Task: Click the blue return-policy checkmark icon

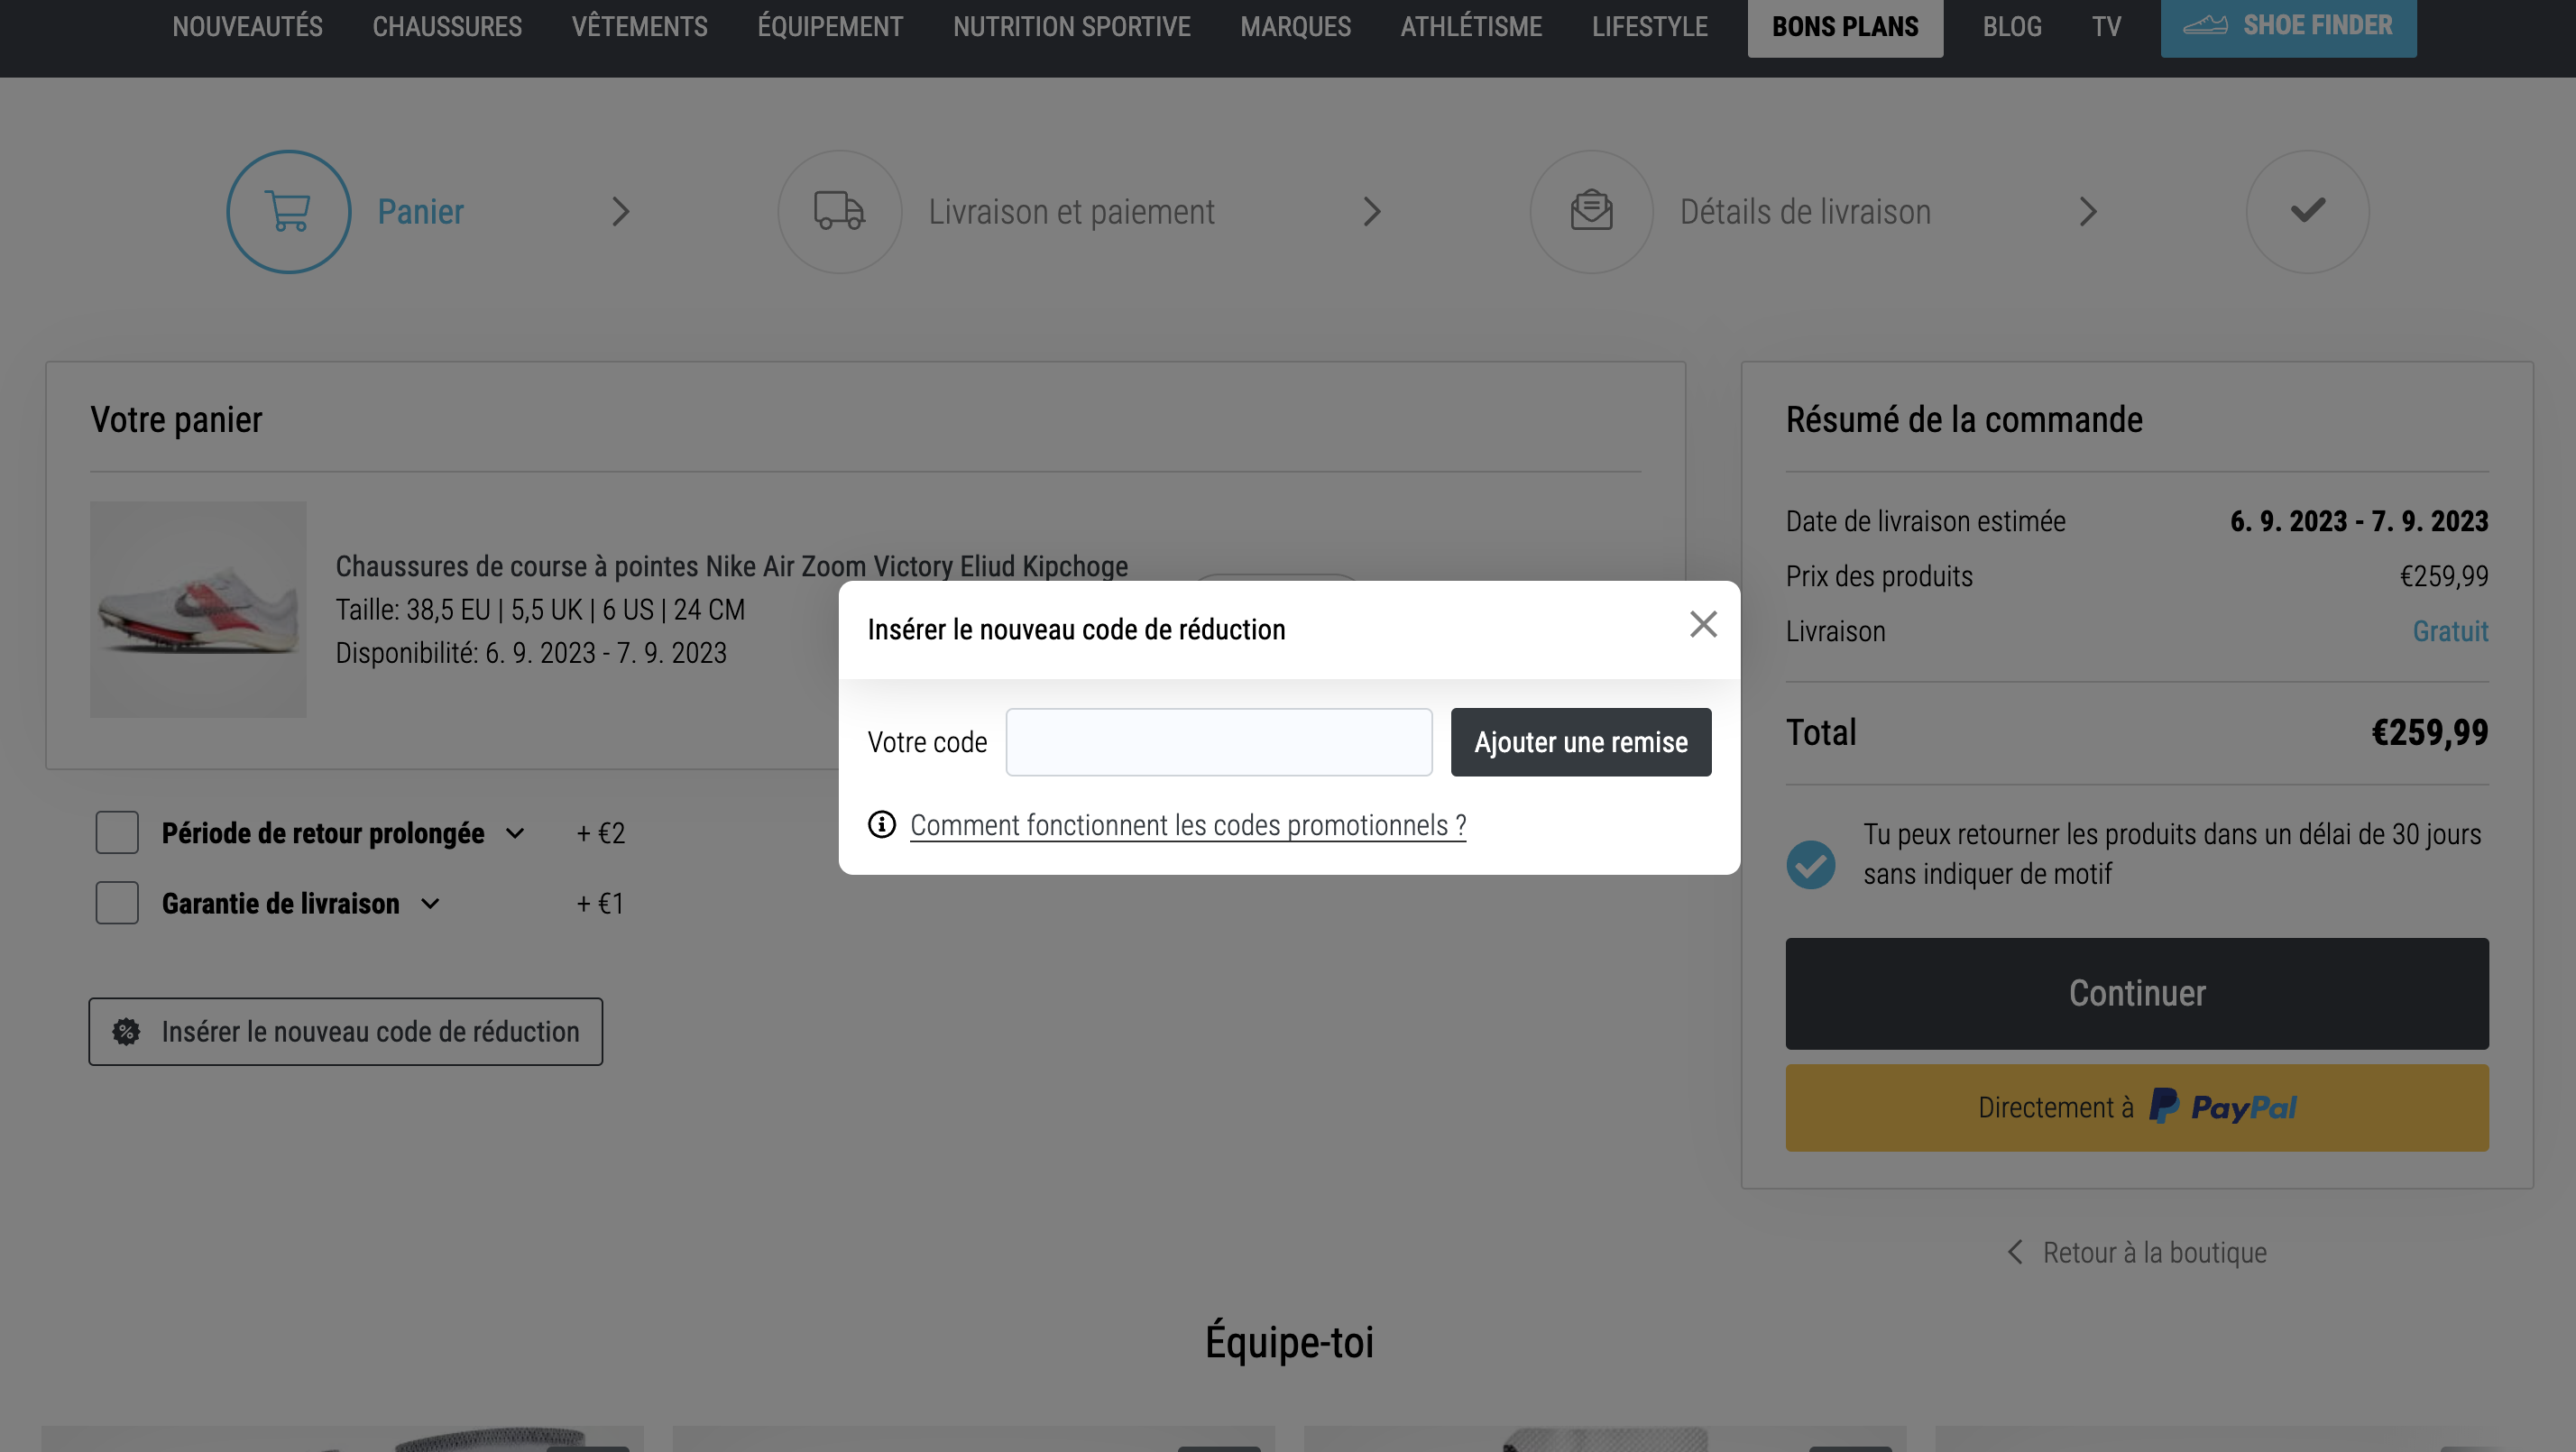Action: pos(1811,864)
